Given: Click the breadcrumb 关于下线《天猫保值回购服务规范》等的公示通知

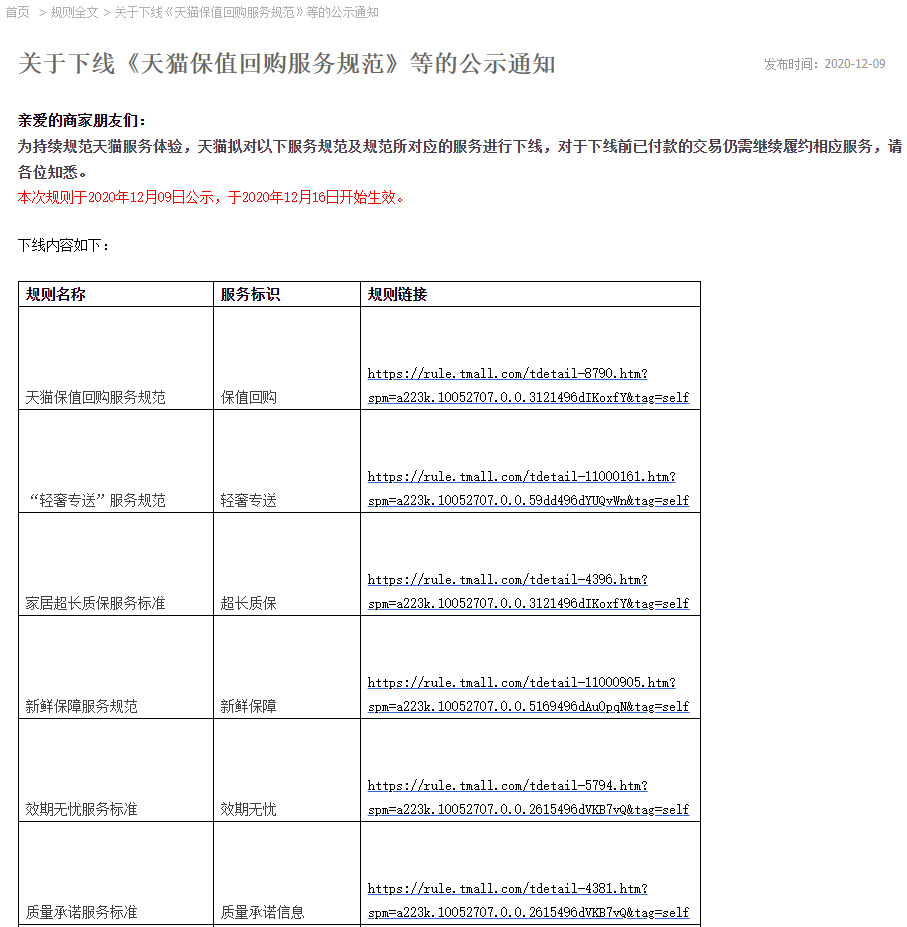Looking at the screenshot, I should pos(247,12).
